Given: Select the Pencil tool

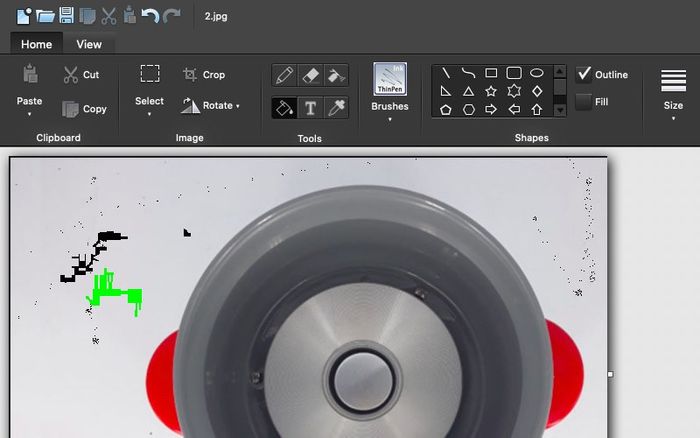Looking at the screenshot, I should click(284, 75).
